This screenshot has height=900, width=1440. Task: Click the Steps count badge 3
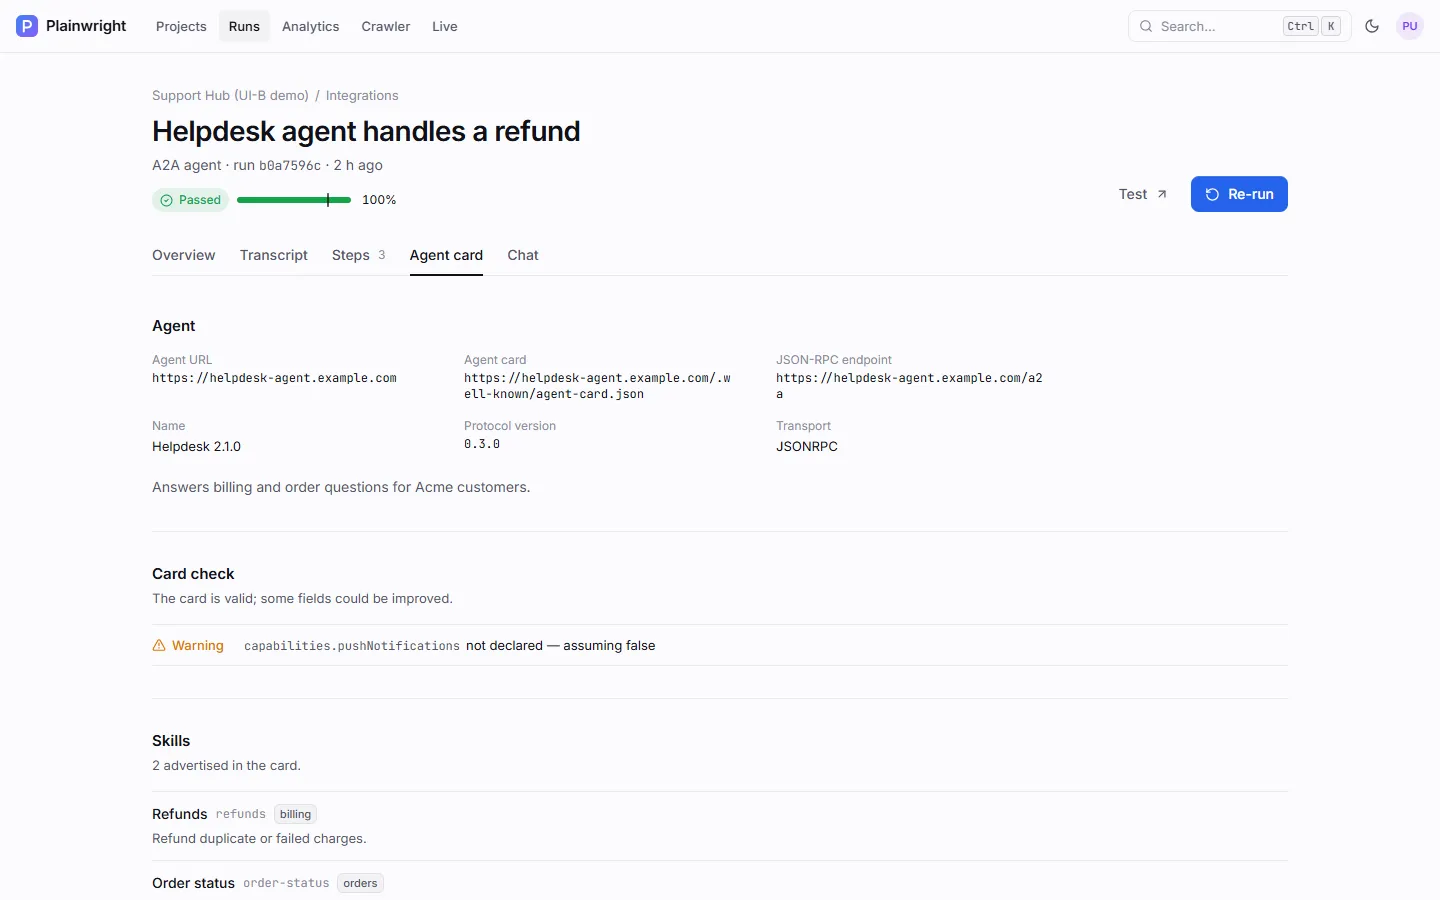pyautogui.click(x=381, y=255)
